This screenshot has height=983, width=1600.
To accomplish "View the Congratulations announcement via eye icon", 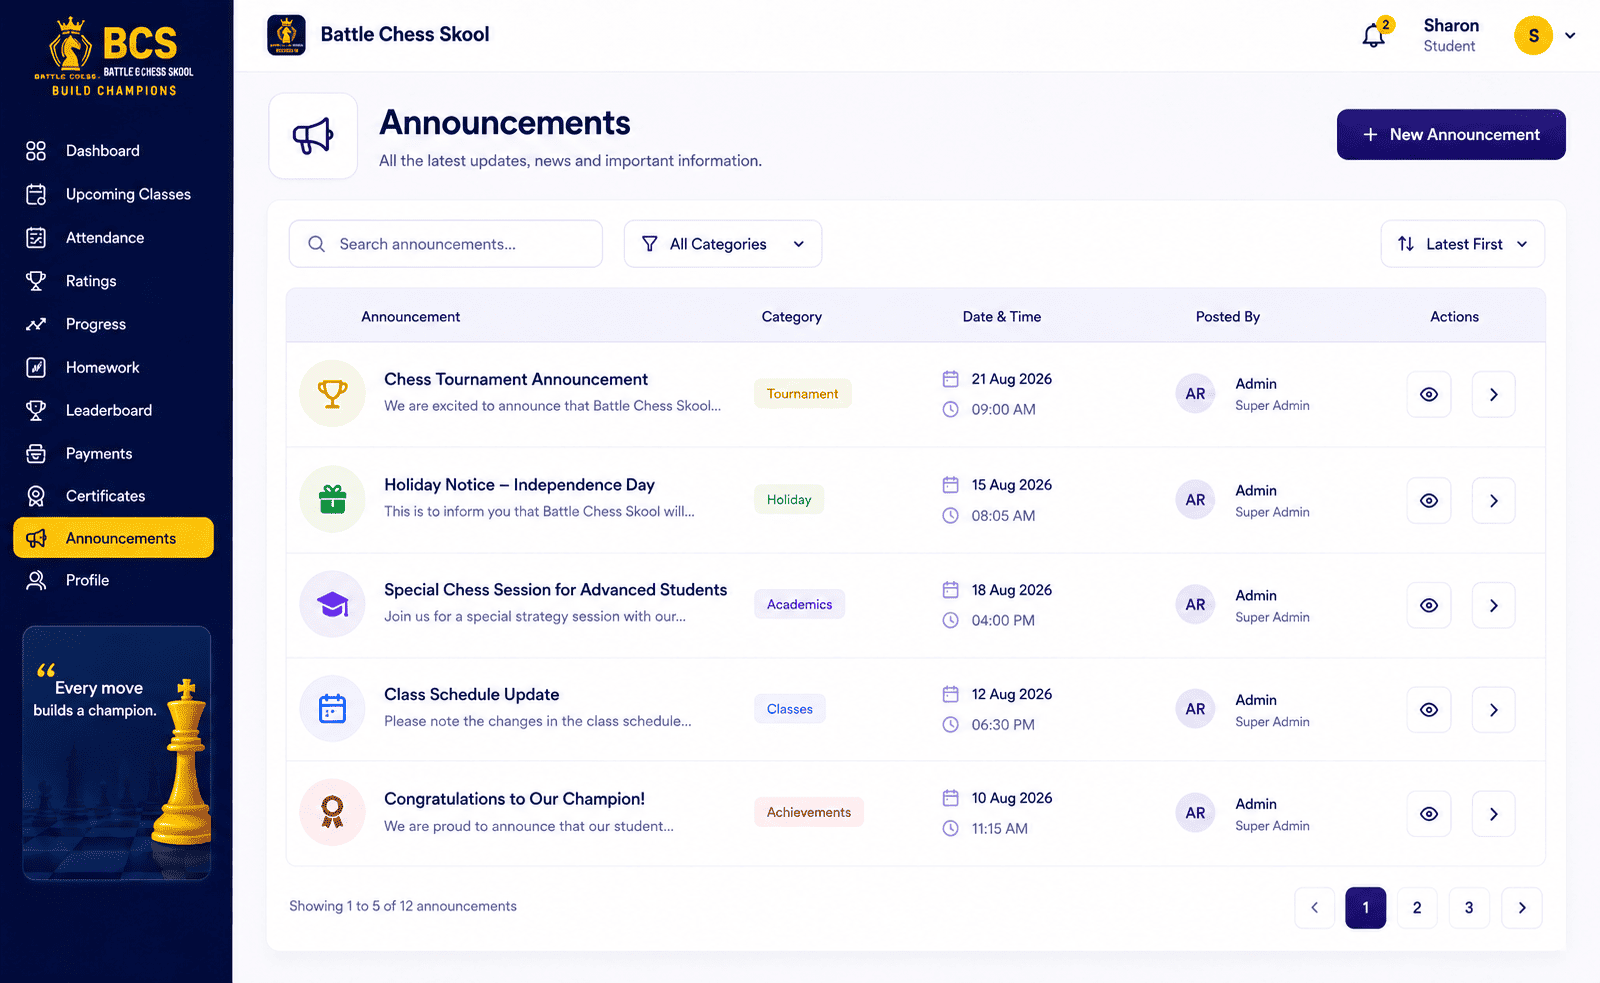I will point(1429,814).
